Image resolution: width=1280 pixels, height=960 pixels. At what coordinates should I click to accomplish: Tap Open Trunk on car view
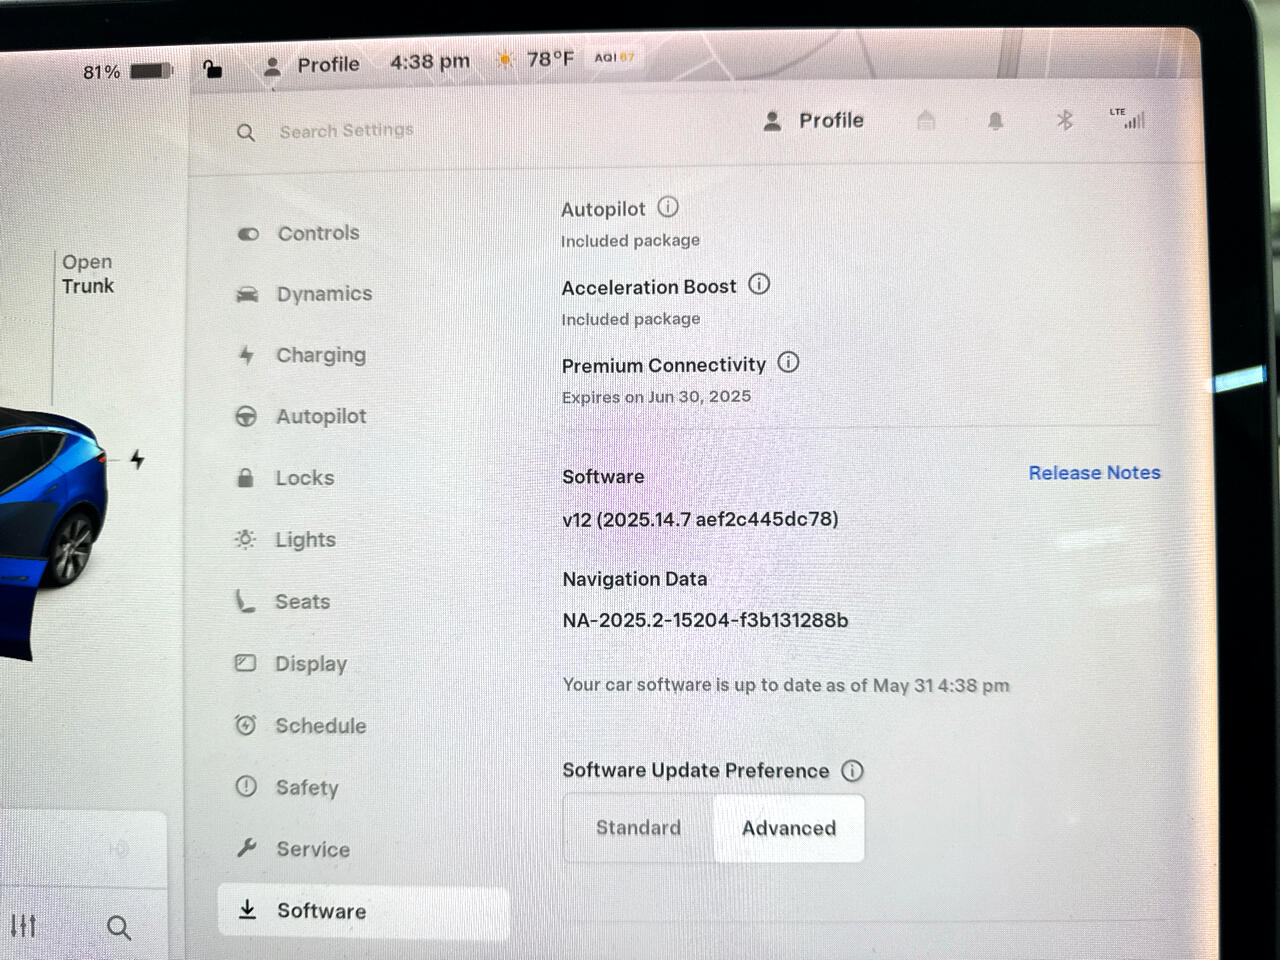(x=88, y=274)
